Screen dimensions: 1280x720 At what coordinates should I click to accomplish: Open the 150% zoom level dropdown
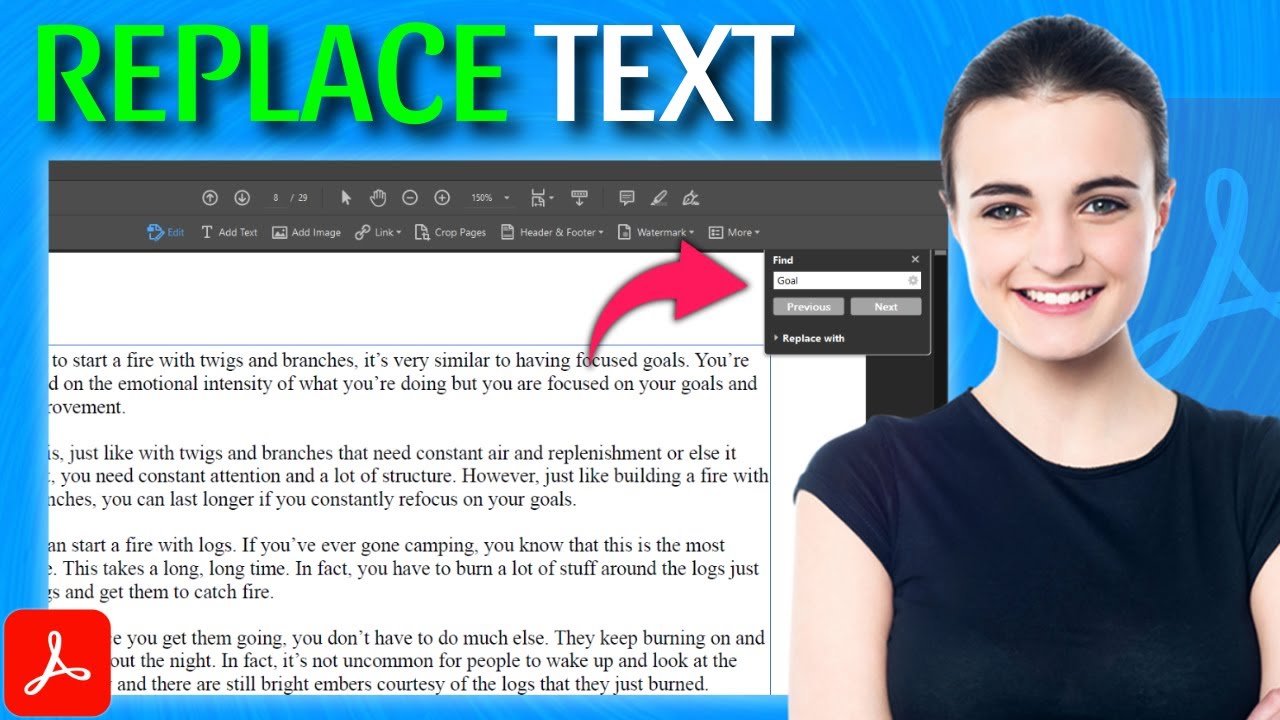(x=490, y=198)
